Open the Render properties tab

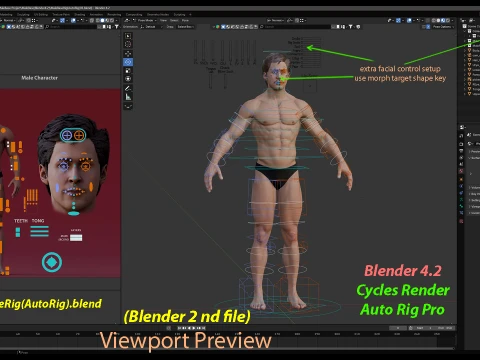(x=461, y=144)
